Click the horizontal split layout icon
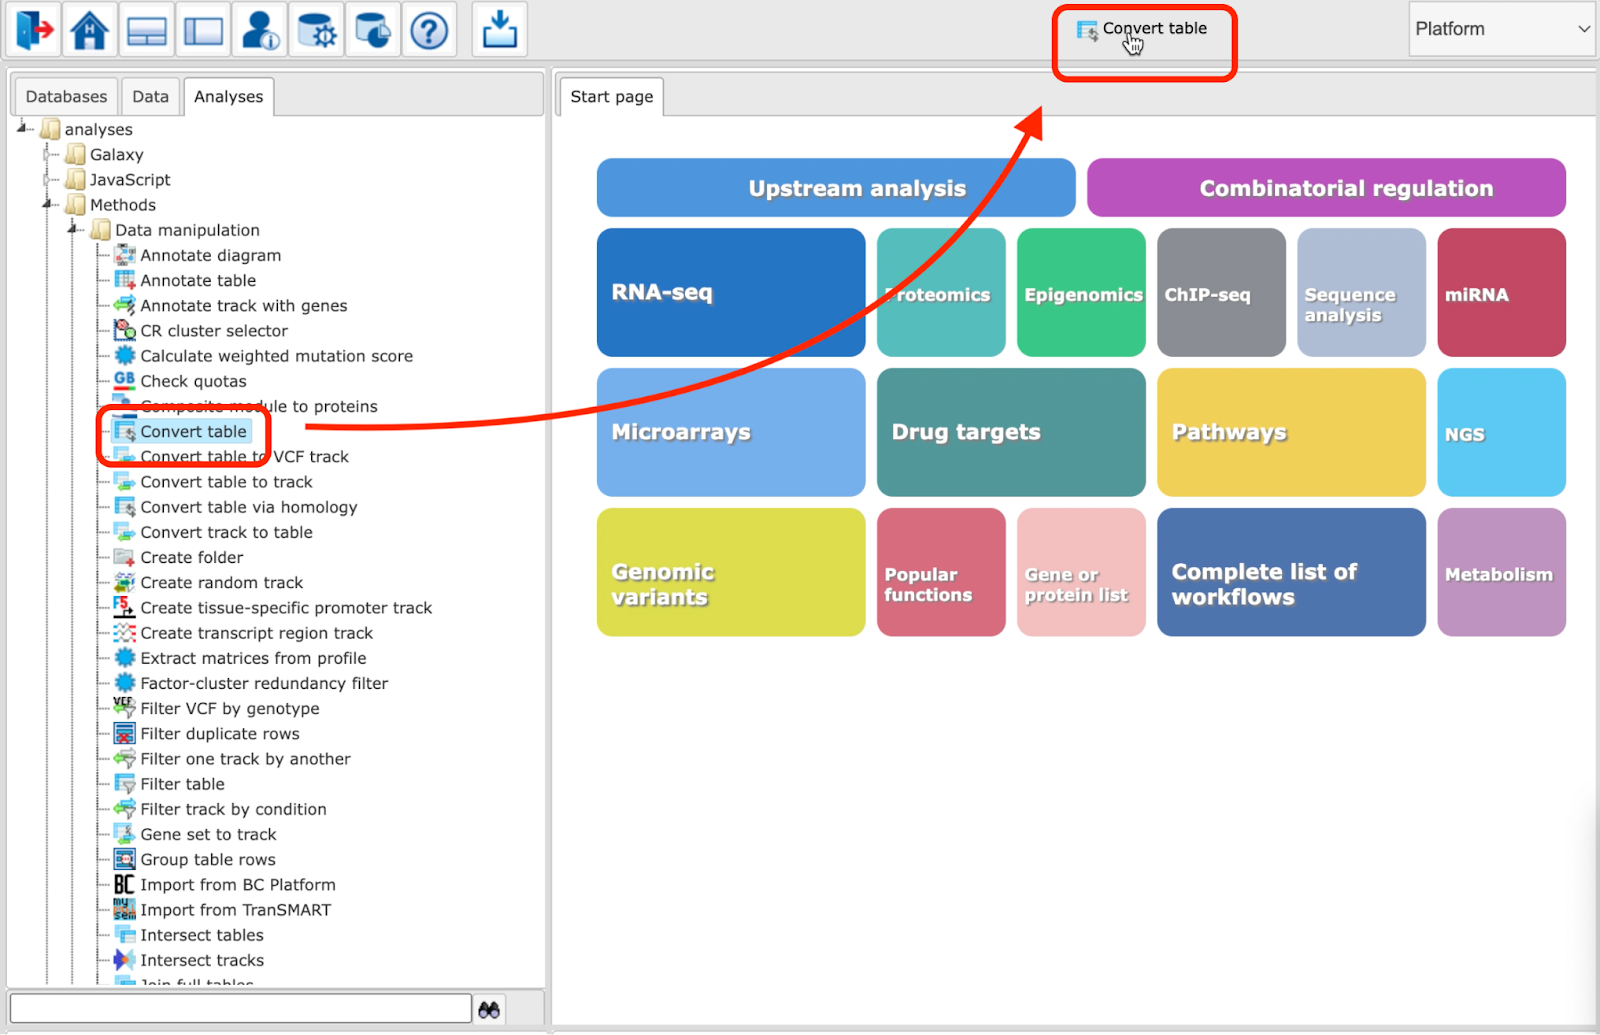The width and height of the screenshot is (1600, 1035). (x=147, y=29)
